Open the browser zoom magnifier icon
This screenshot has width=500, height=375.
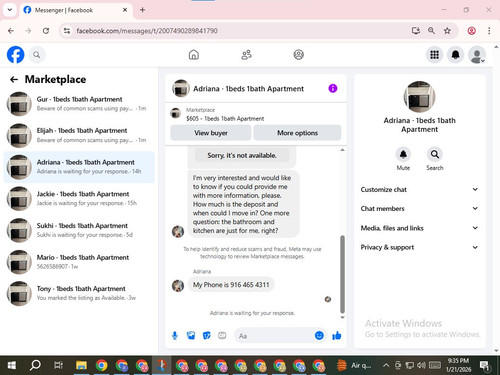(x=431, y=31)
